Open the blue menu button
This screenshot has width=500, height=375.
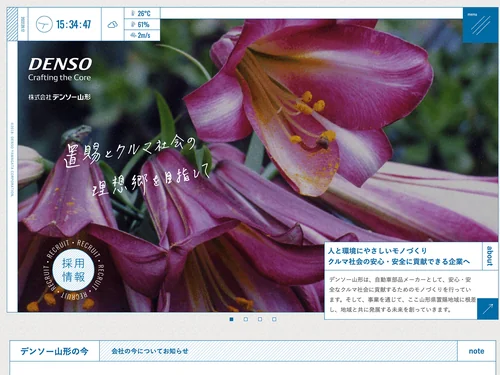tap(480, 25)
